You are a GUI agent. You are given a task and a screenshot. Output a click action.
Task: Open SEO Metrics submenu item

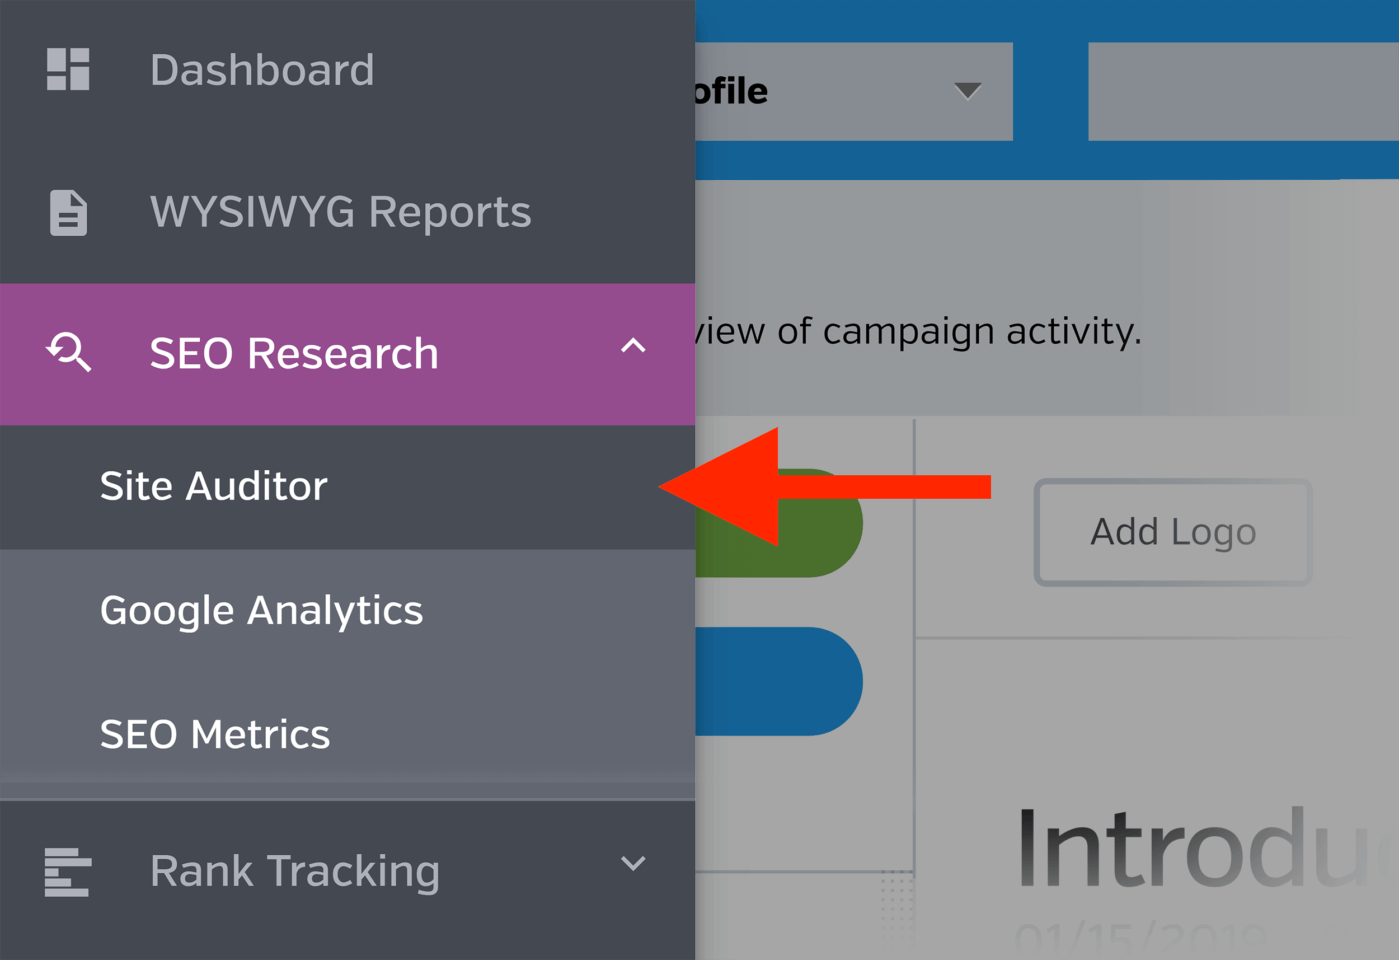pyautogui.click(x=347, y=735)
